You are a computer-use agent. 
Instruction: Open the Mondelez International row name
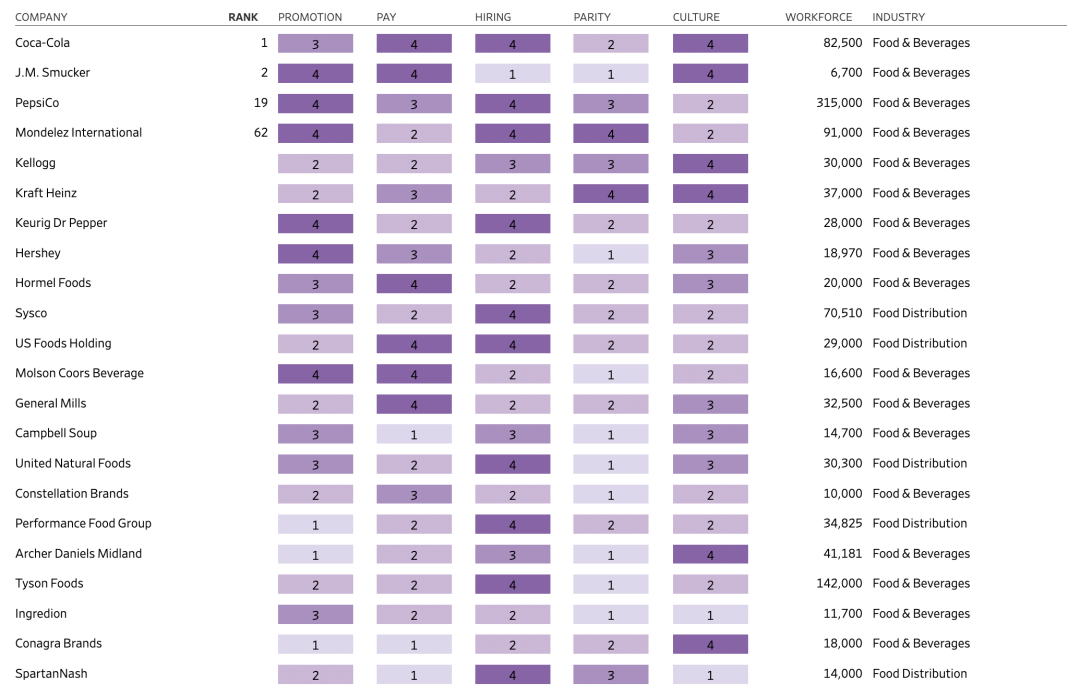pos(78,133)
